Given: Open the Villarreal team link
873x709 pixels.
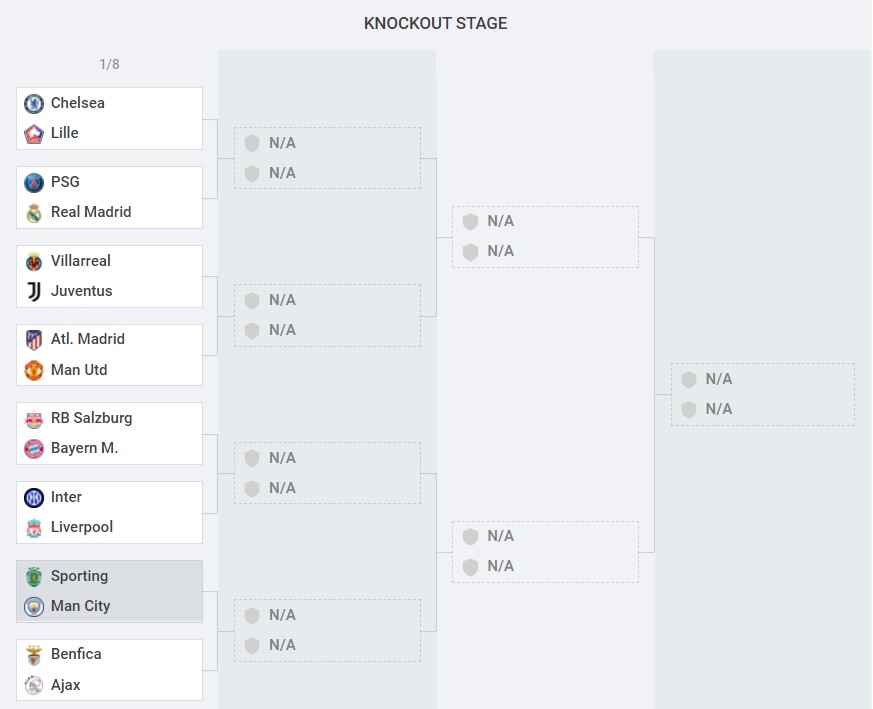Looking at the screenshot, I should pos(81,261).
